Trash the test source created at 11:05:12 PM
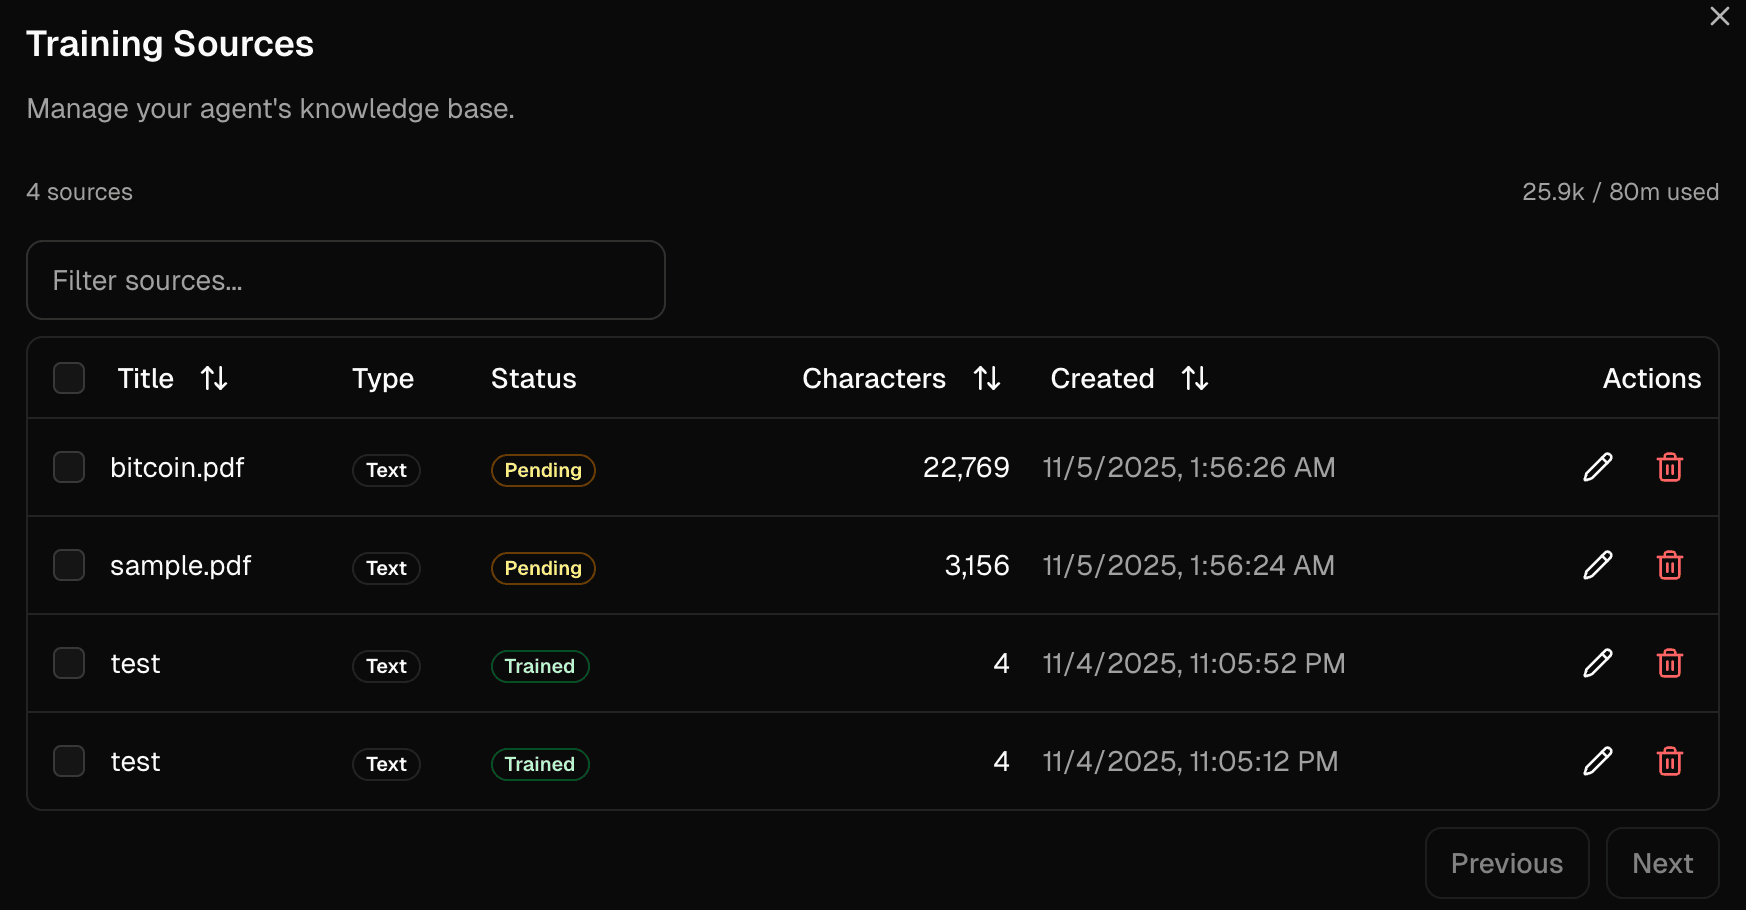1746x910 pixels. [x=1669, y=761]
